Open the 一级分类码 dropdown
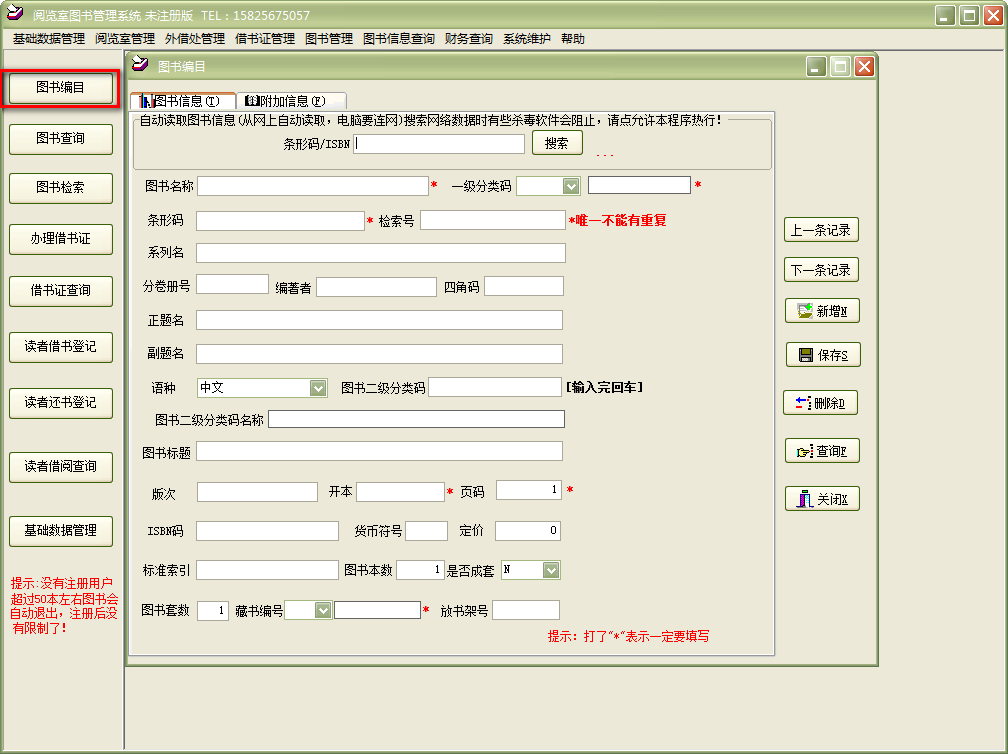1008x754 pixels. 571,186
